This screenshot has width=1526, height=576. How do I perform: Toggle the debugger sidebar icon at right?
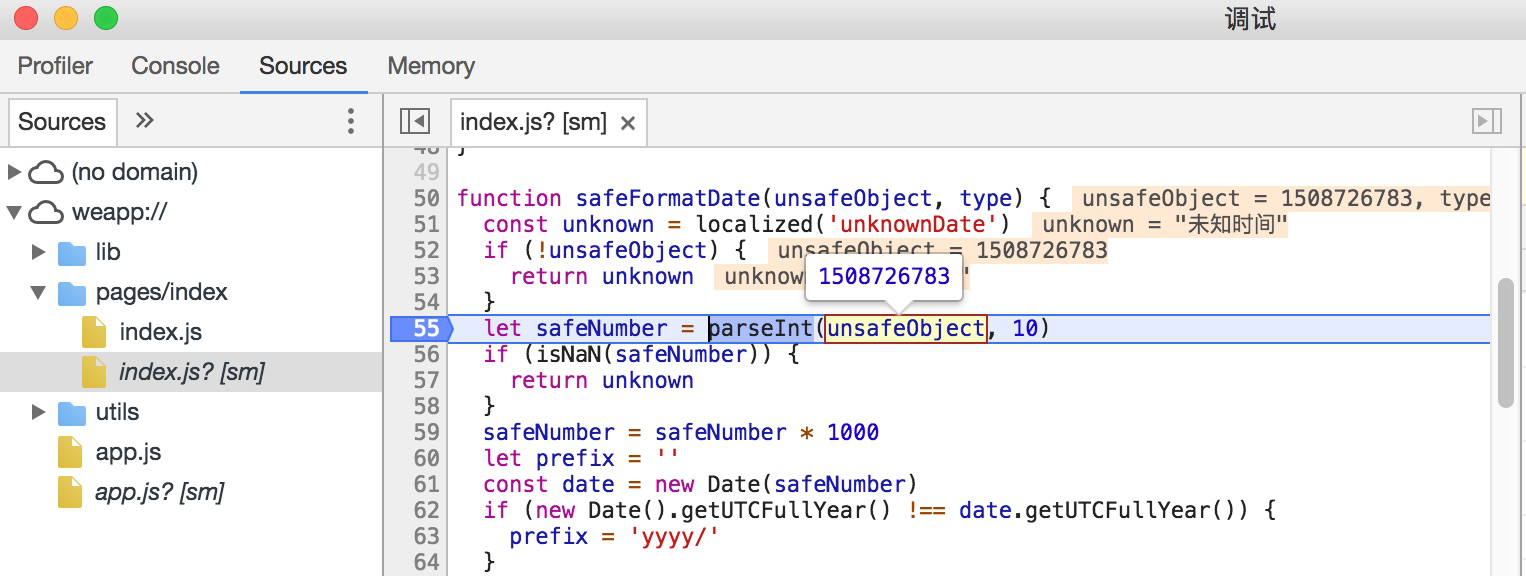coord(1487,121)
